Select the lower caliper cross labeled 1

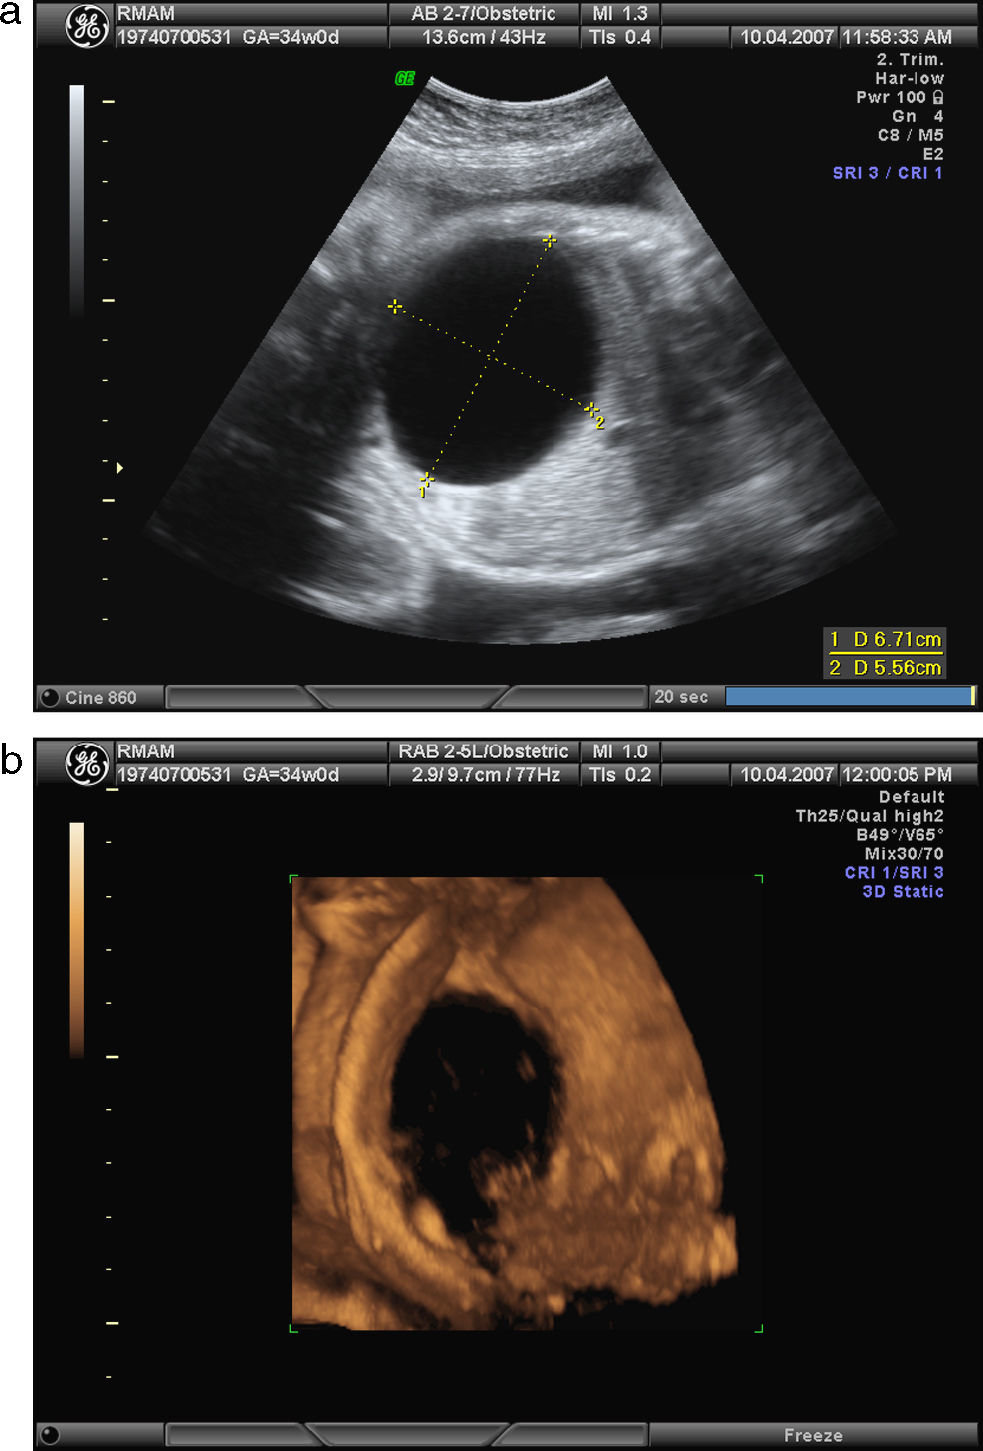pyautogui.click(x=426, y=480)
